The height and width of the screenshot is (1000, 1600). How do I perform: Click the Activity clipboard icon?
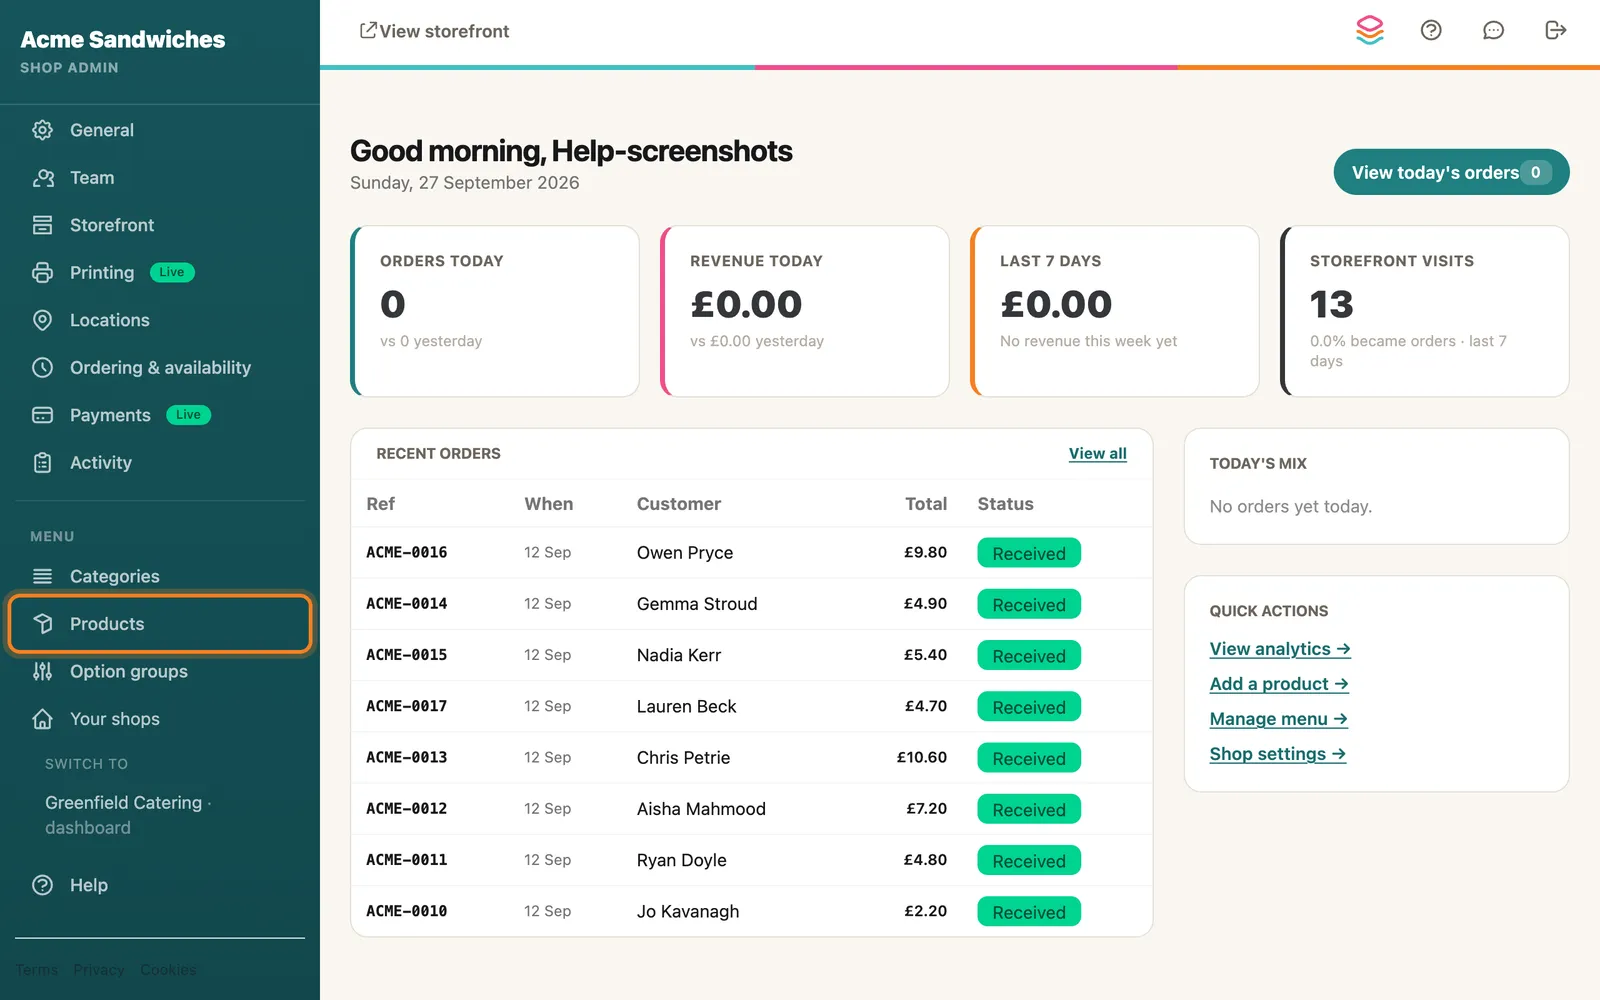[x=42, y=463]
